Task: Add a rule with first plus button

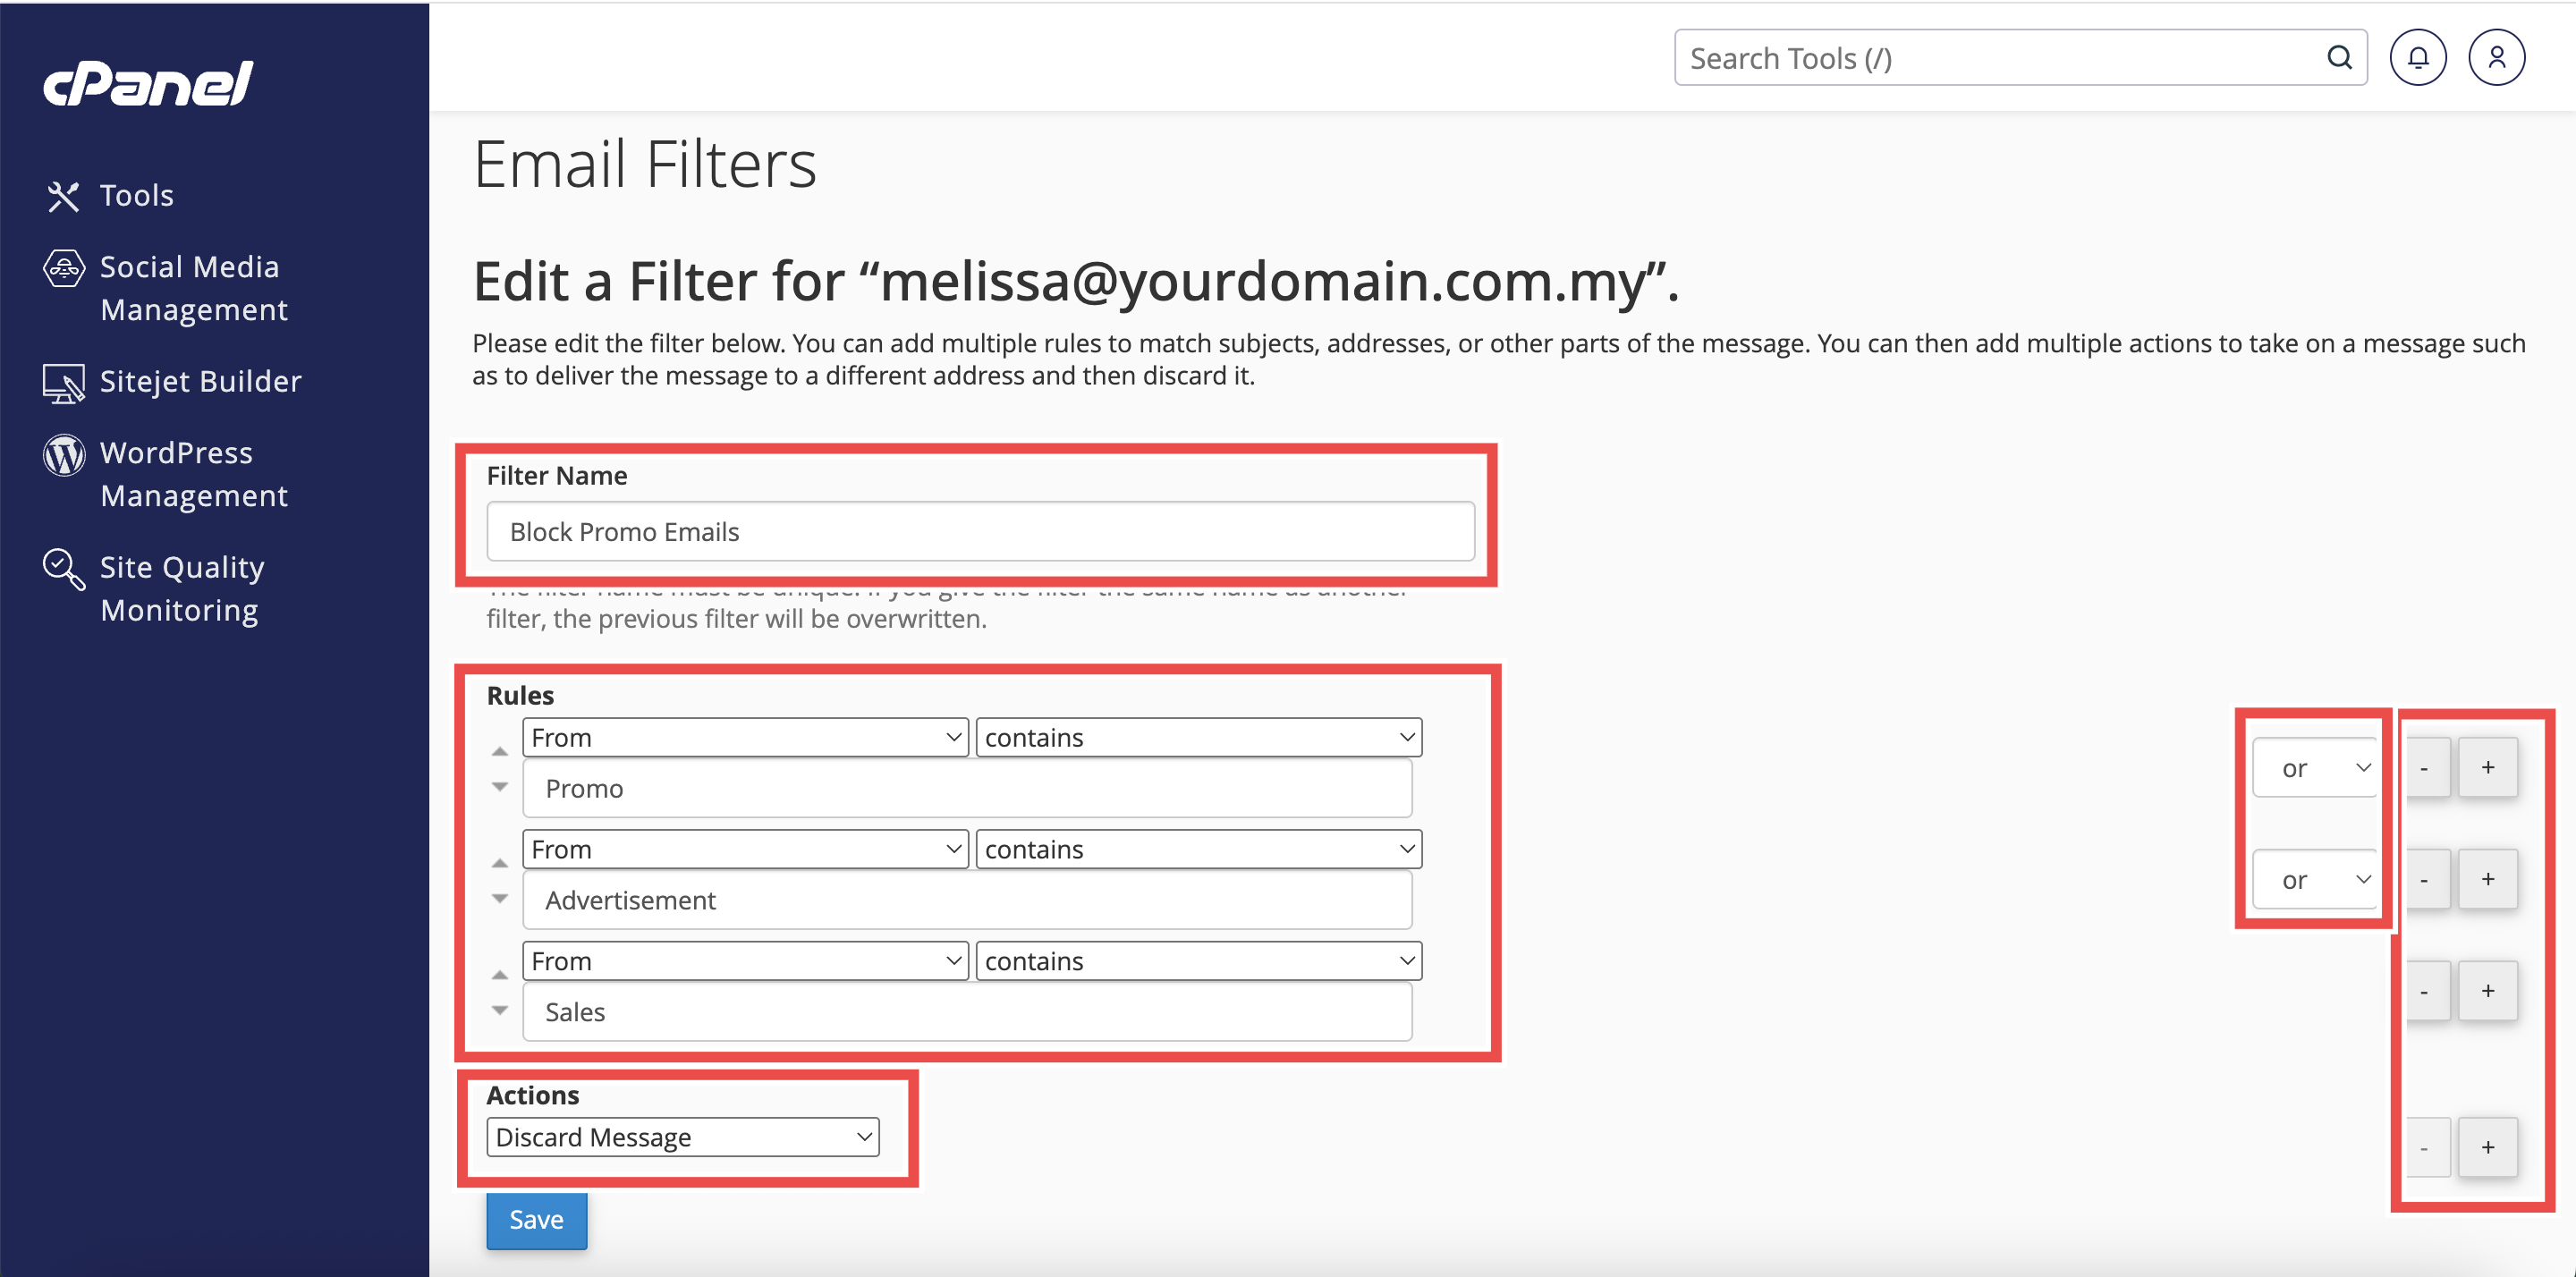Action: 2487,768
